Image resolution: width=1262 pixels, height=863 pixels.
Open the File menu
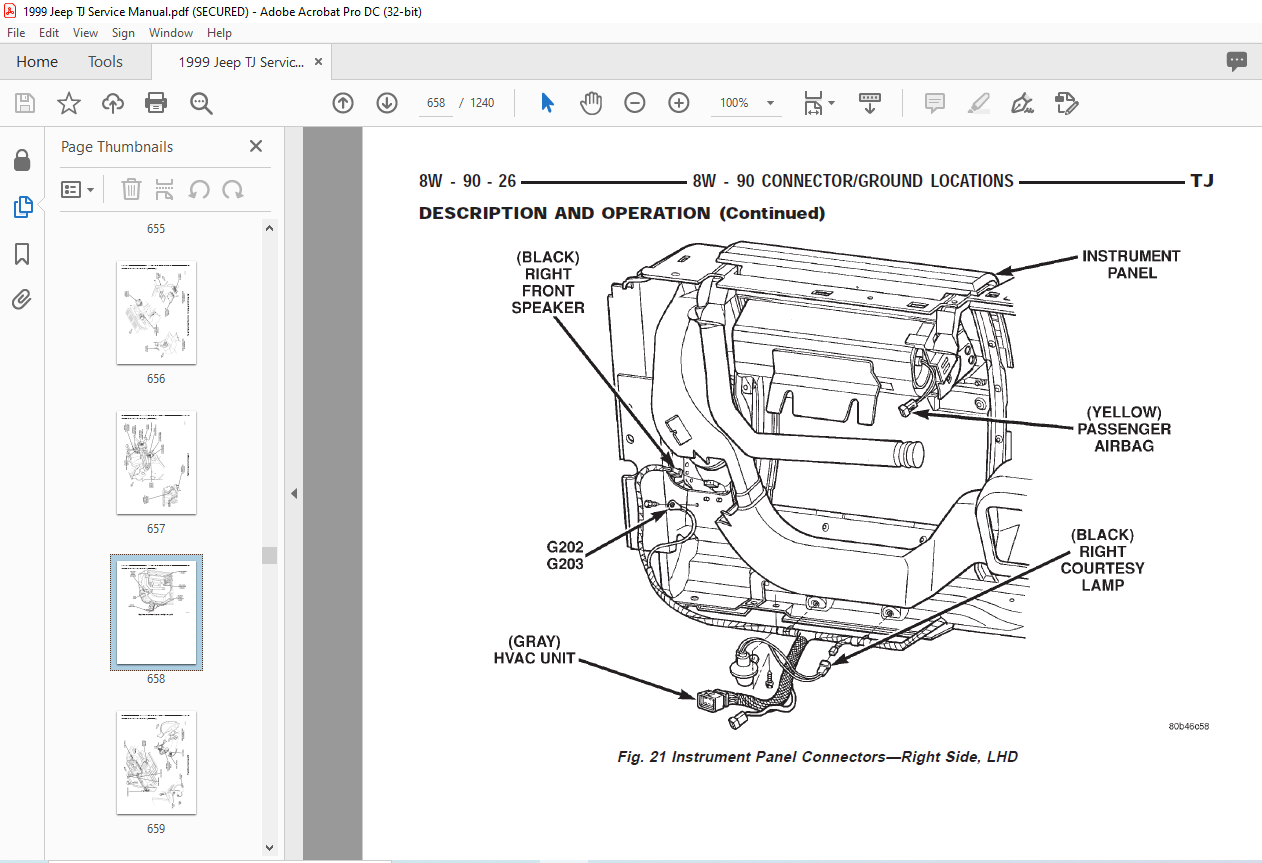coord(16,33)
